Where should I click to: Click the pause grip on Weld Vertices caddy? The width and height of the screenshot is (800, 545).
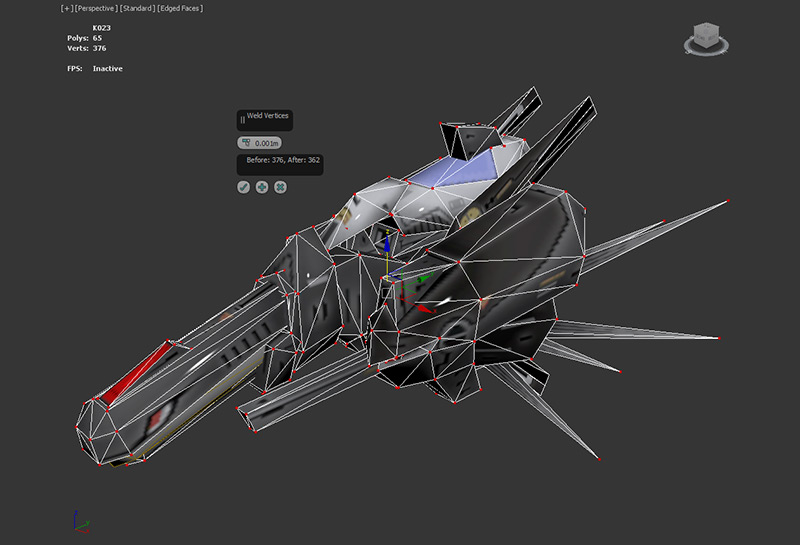[x=242, y=120]
